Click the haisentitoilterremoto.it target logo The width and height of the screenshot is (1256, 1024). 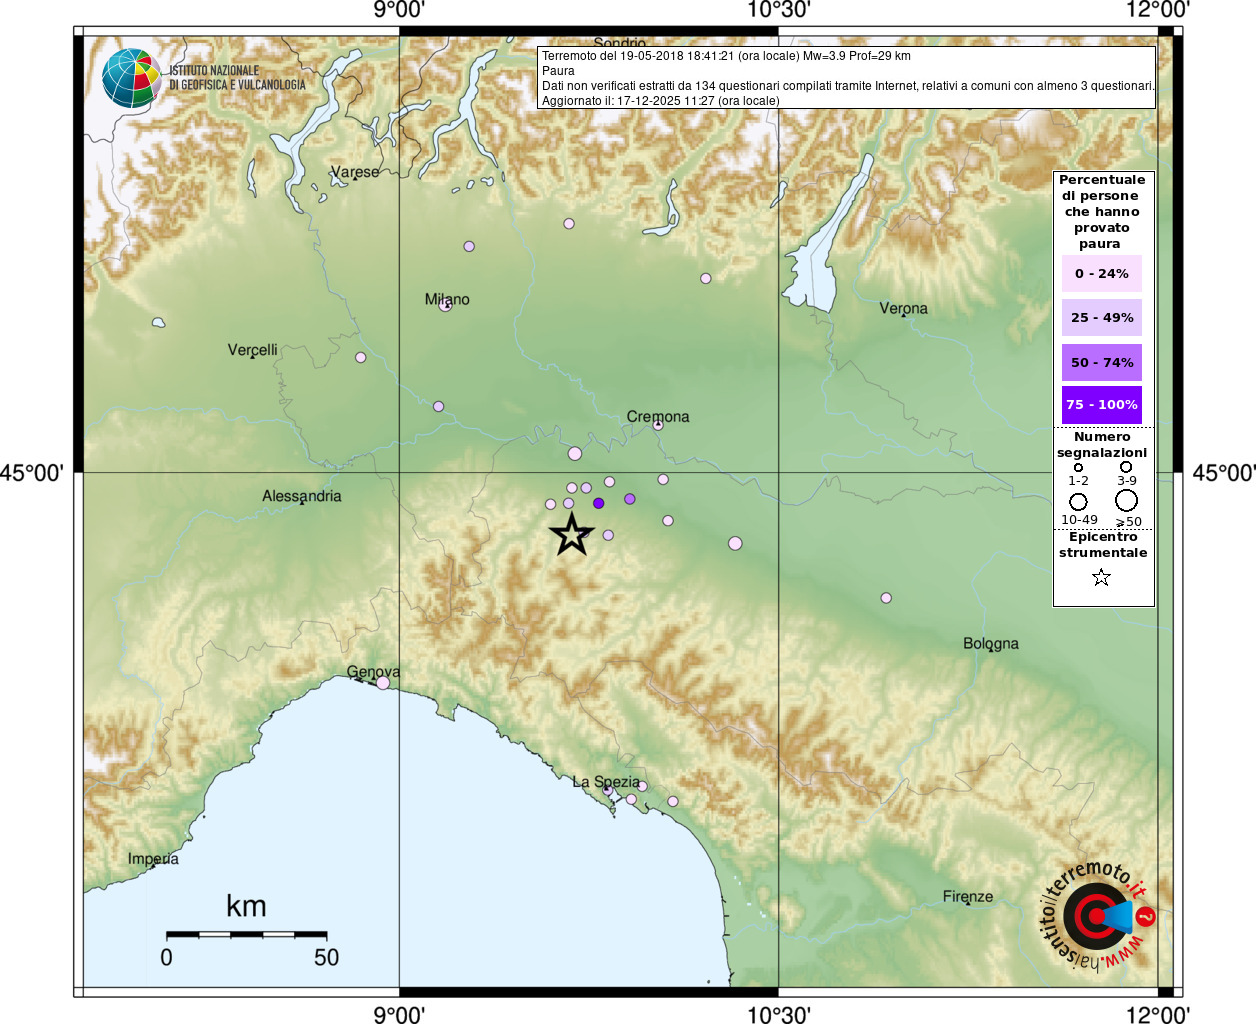[1097, 916]
